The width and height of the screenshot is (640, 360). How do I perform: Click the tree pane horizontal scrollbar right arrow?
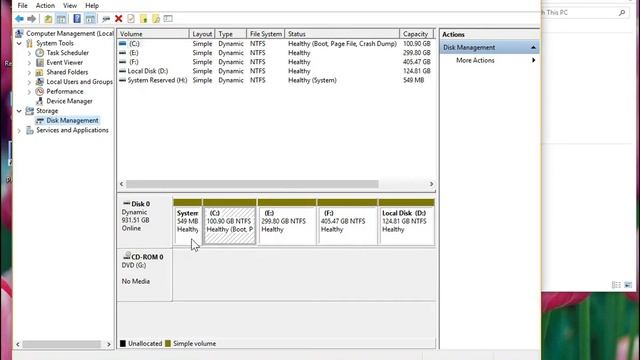(x=109, y=344)
